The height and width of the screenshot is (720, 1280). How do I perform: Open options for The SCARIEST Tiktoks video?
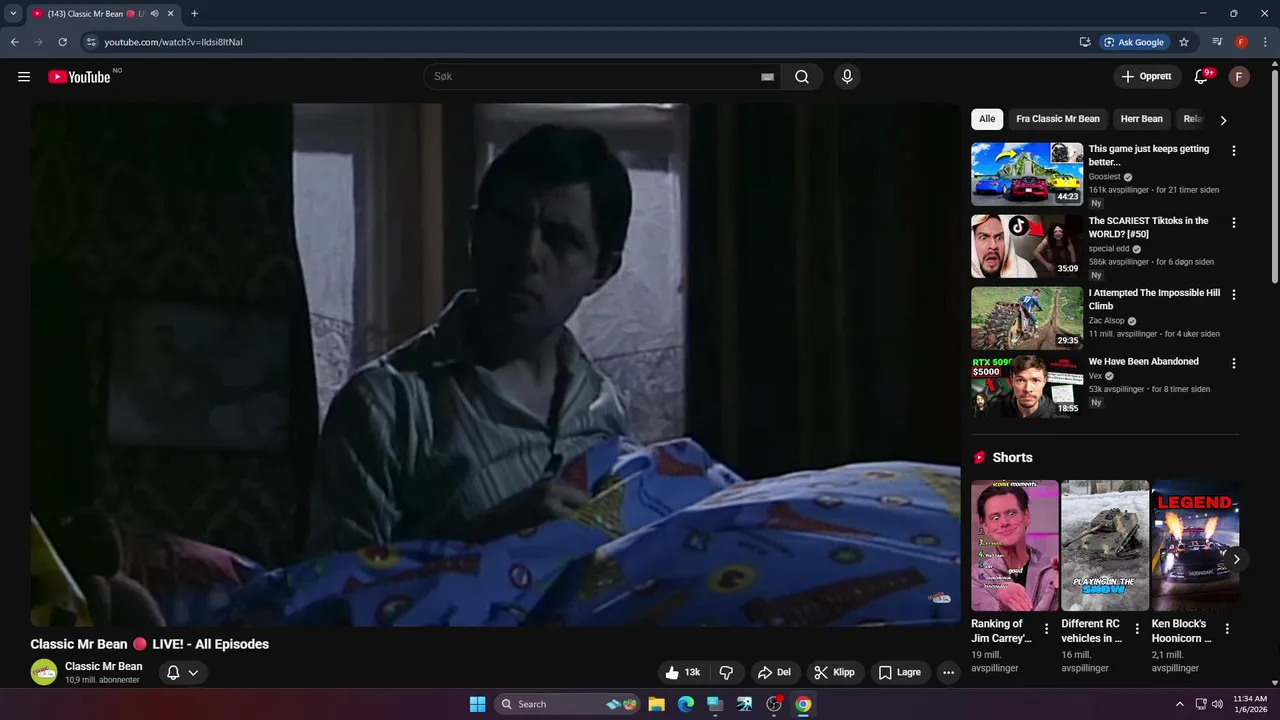coord(1233,223)
